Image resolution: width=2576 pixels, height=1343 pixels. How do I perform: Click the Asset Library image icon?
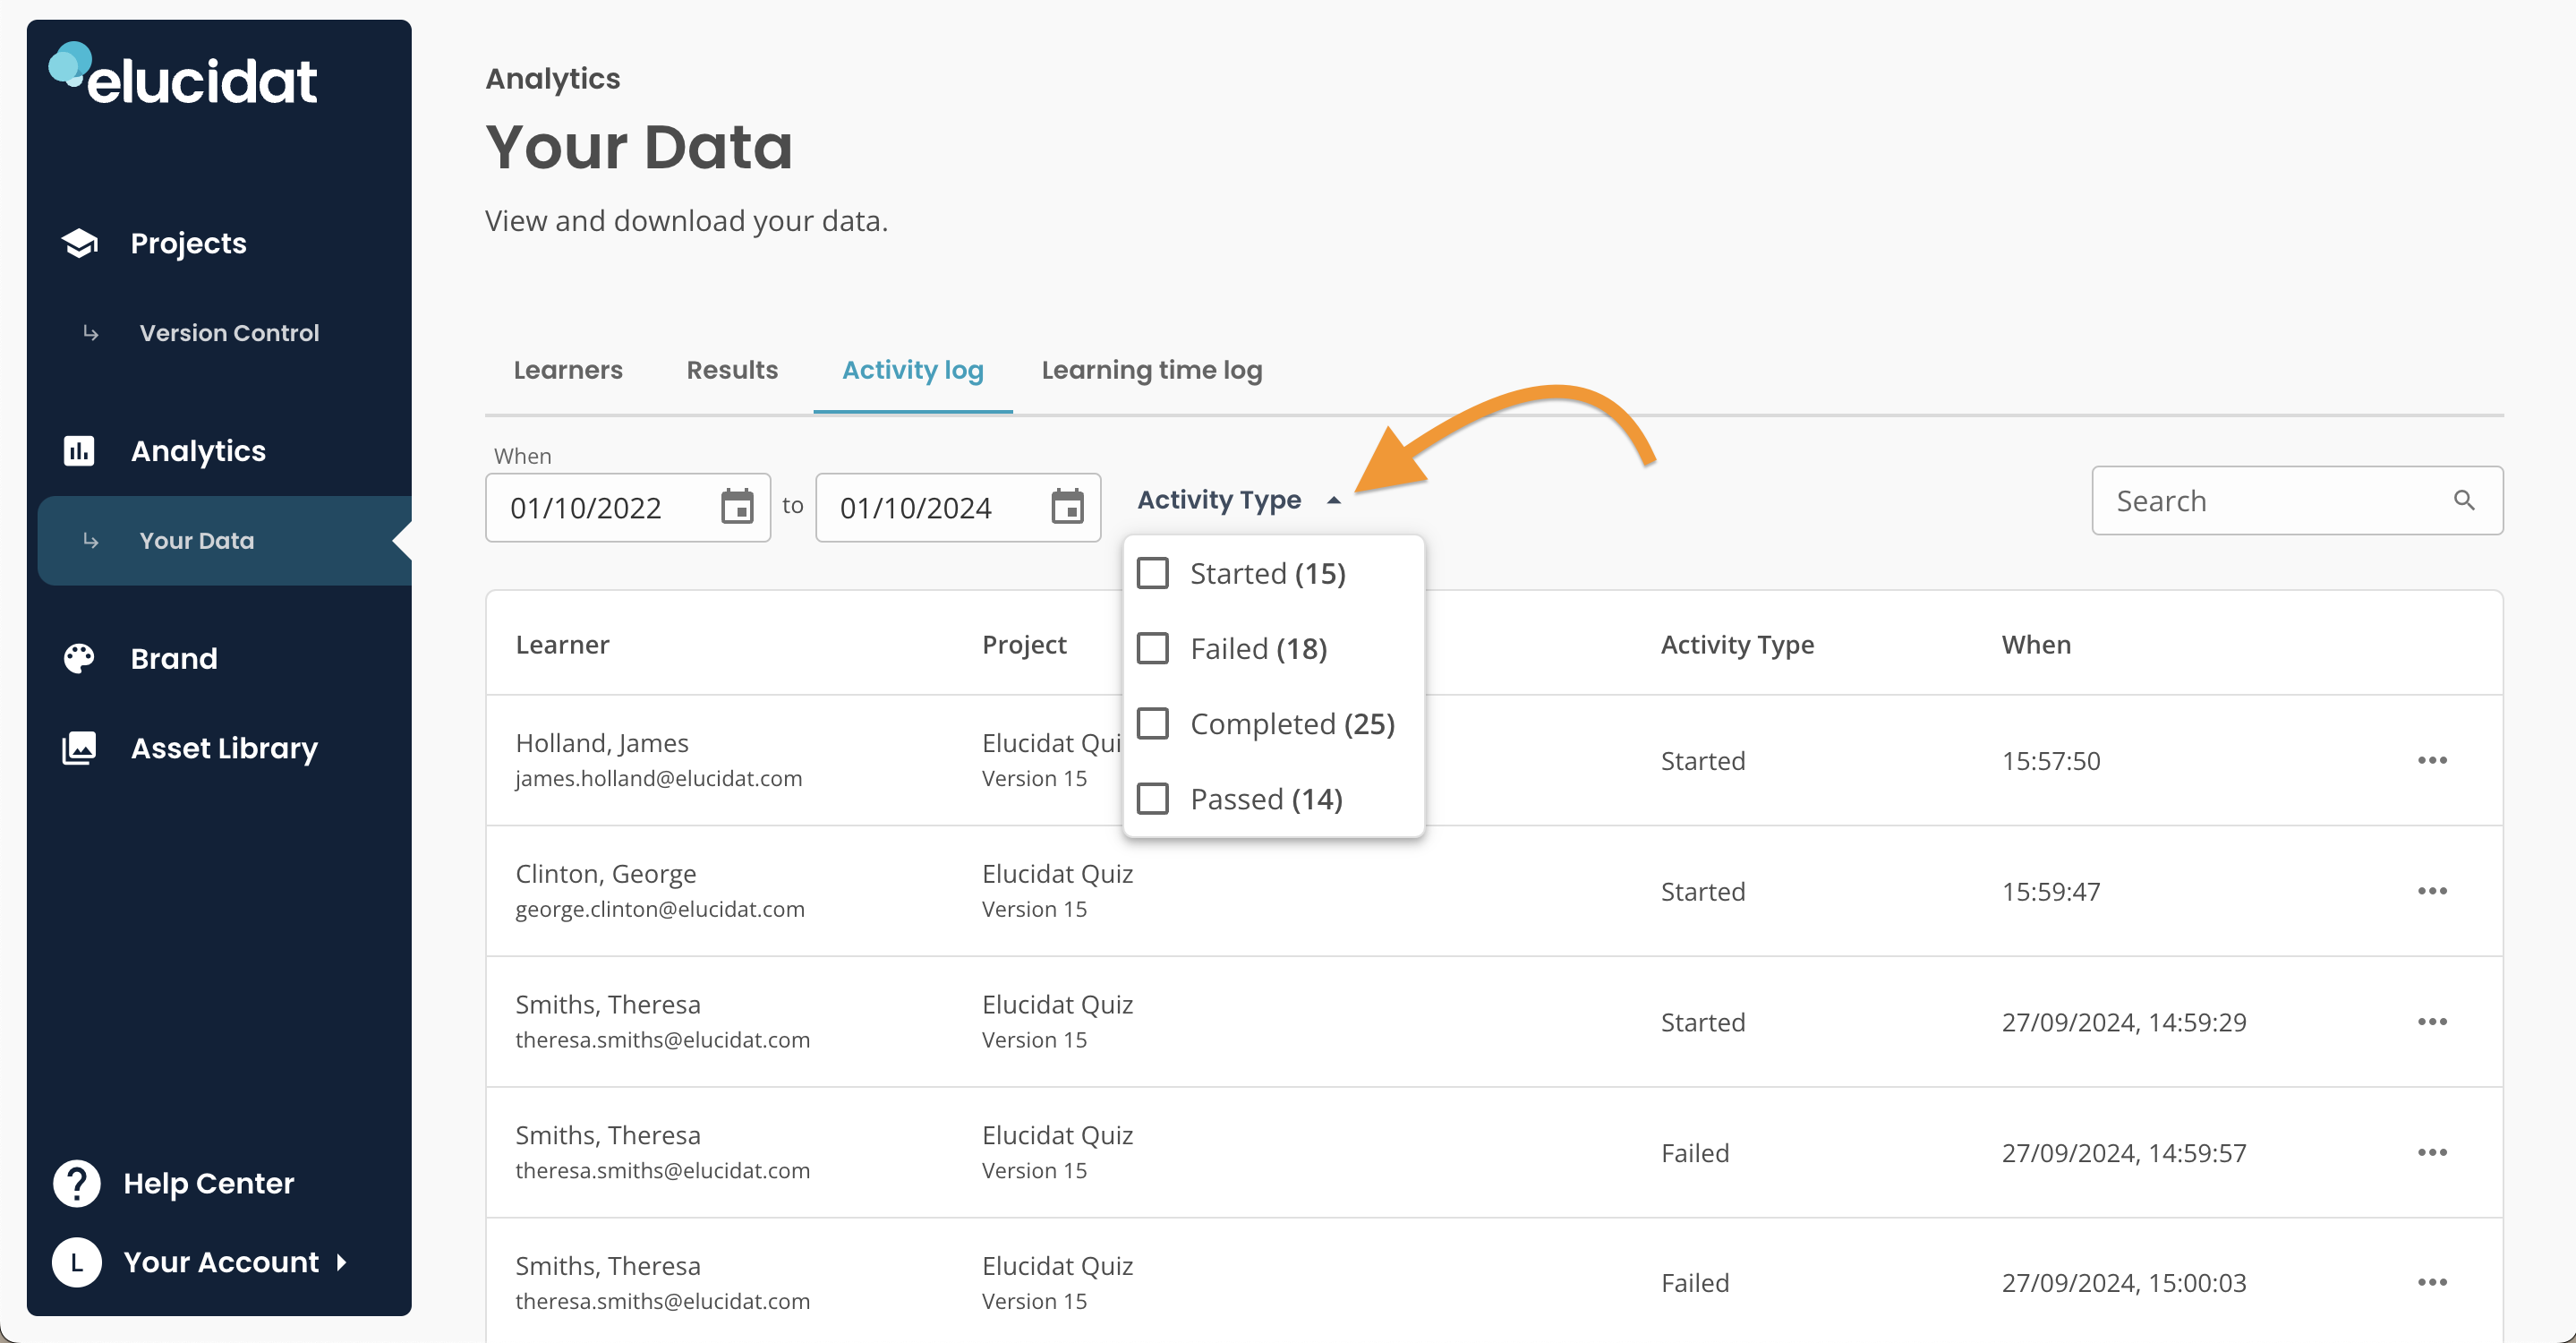[79, 748]
